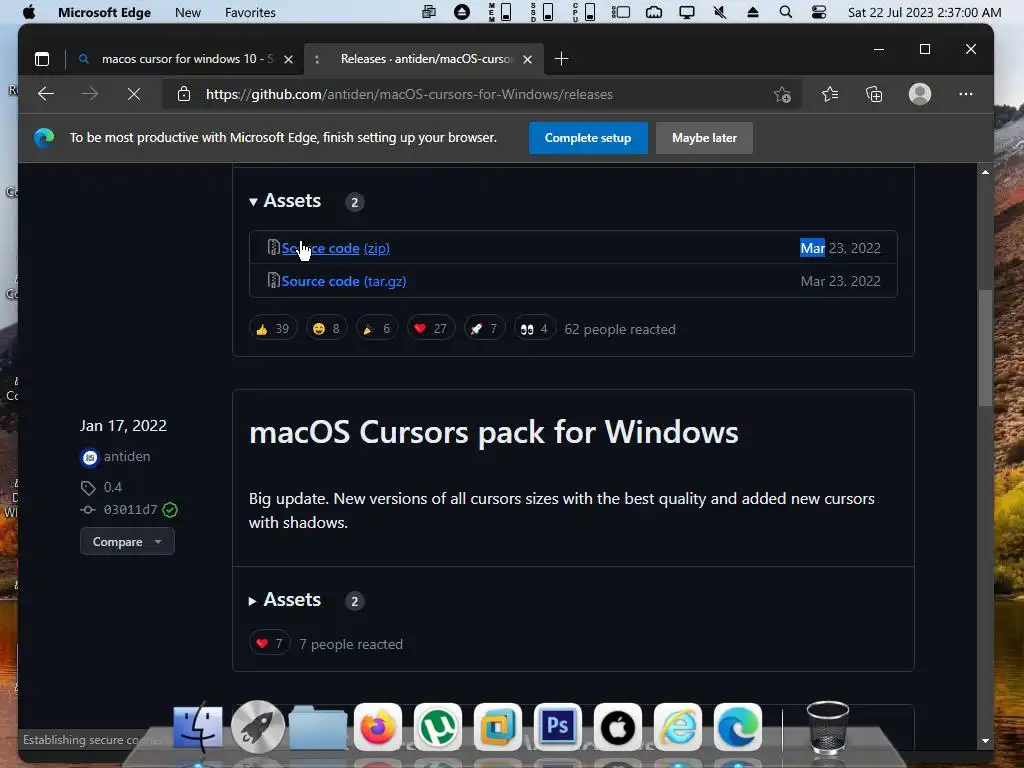1024x768 pixels.
Task: Click the highlighted Mar 23, 2022 date of the zip row
Action: [840, 248]
